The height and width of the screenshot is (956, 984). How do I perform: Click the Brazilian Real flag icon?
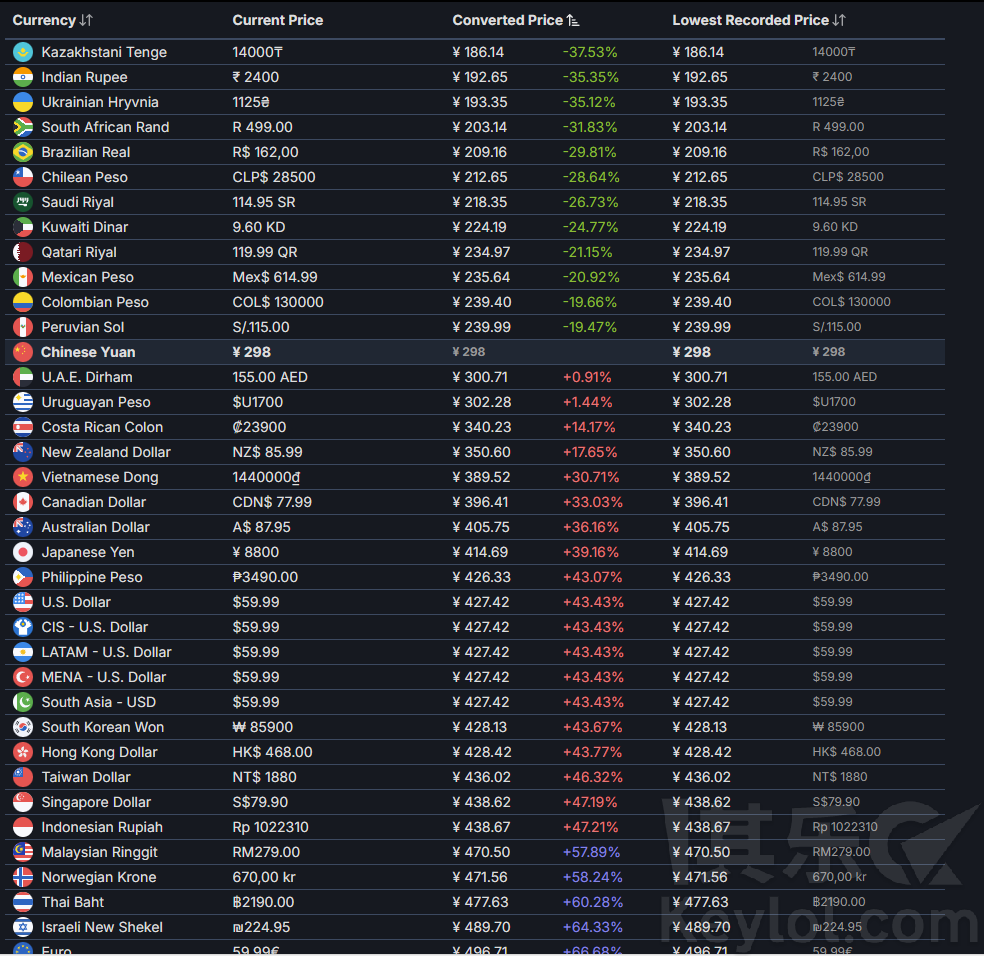[x=23, y=152]
